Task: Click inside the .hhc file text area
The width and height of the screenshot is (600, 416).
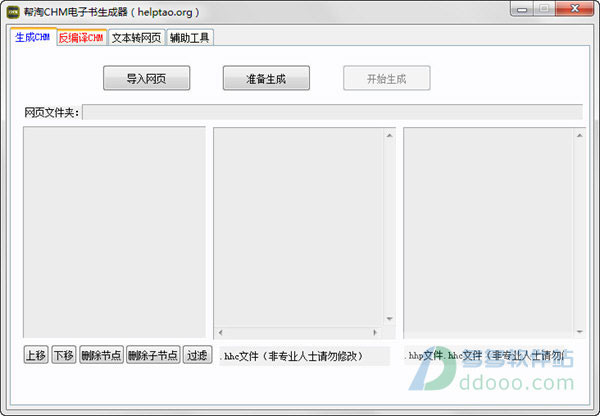Action: [x=298, y=227]
